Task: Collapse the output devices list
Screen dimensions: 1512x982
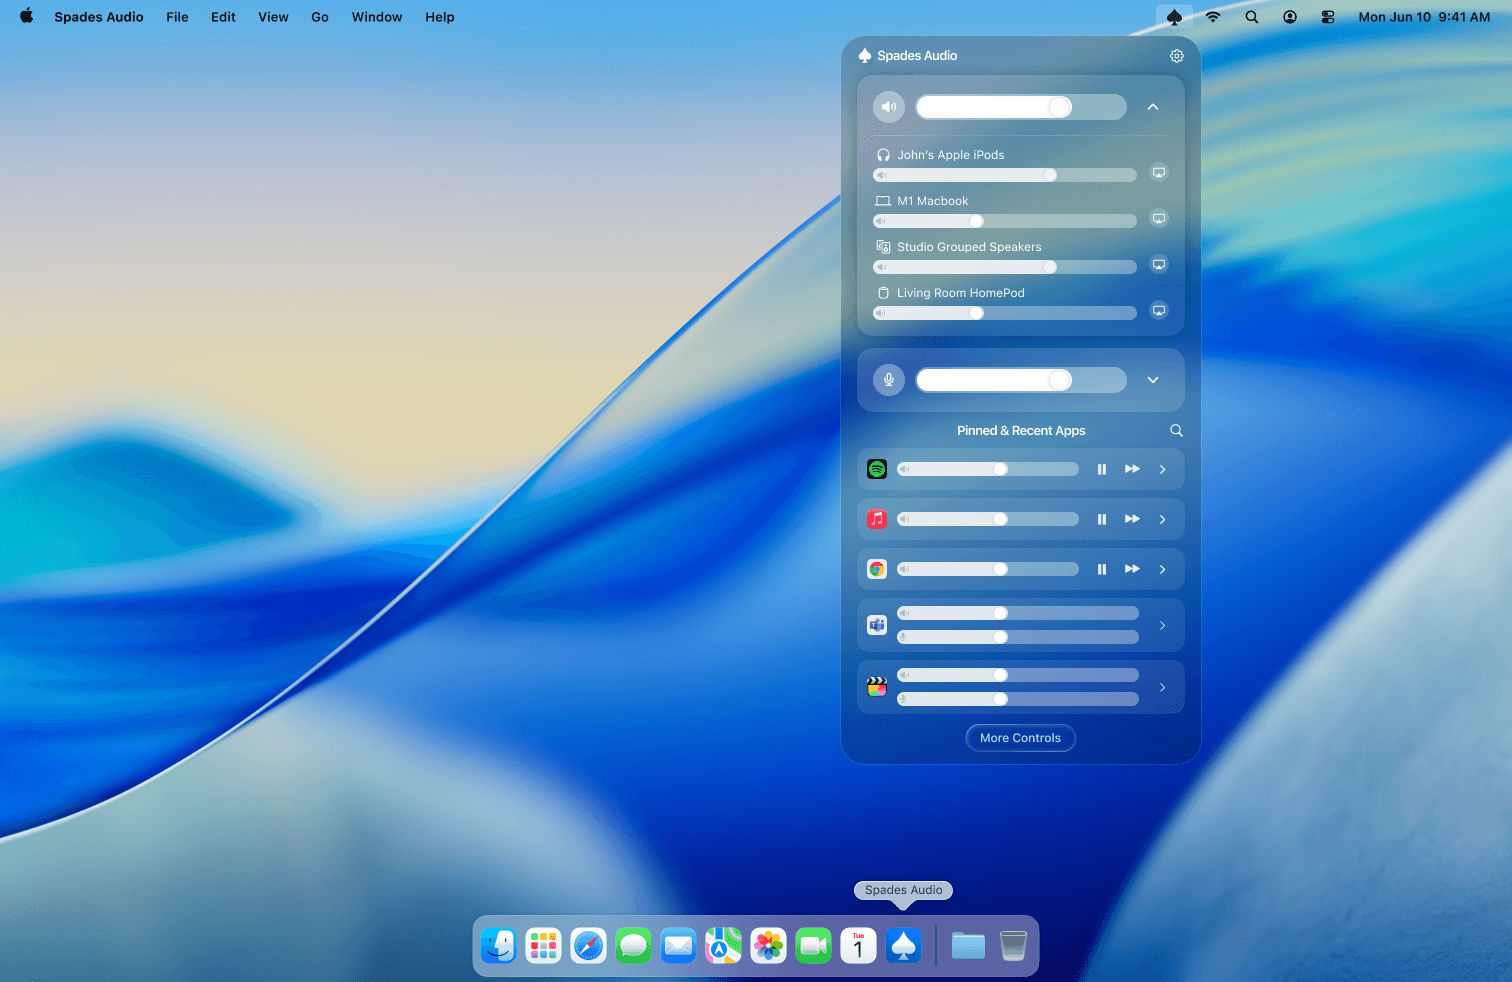Action: [1153, 107]
